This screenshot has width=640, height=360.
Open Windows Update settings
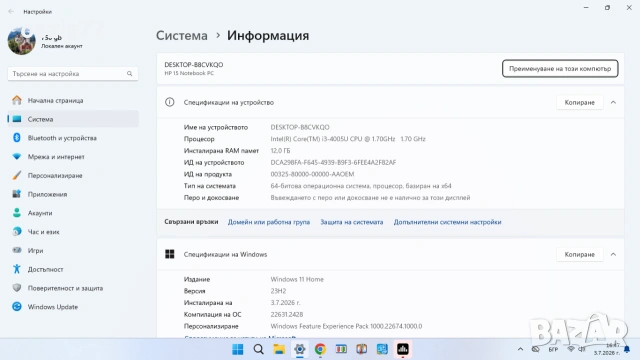73,307
